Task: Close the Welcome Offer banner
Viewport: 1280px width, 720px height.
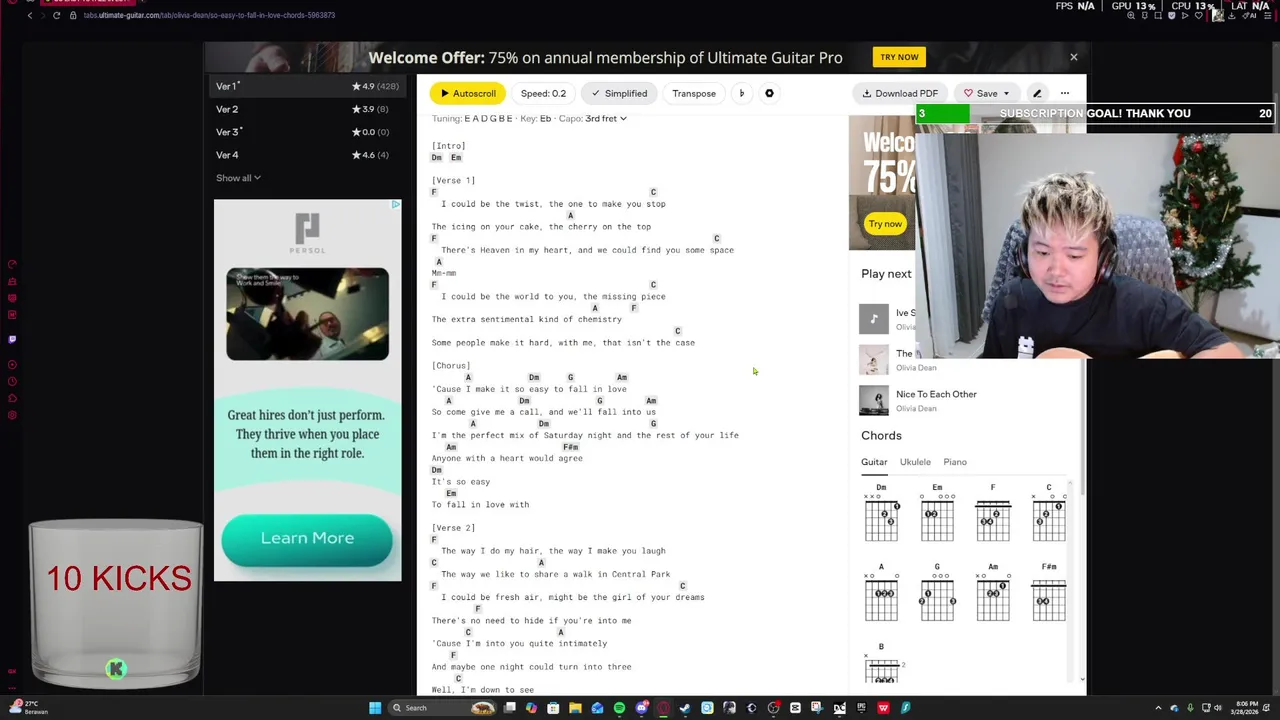Action: tap(1074, 57)
